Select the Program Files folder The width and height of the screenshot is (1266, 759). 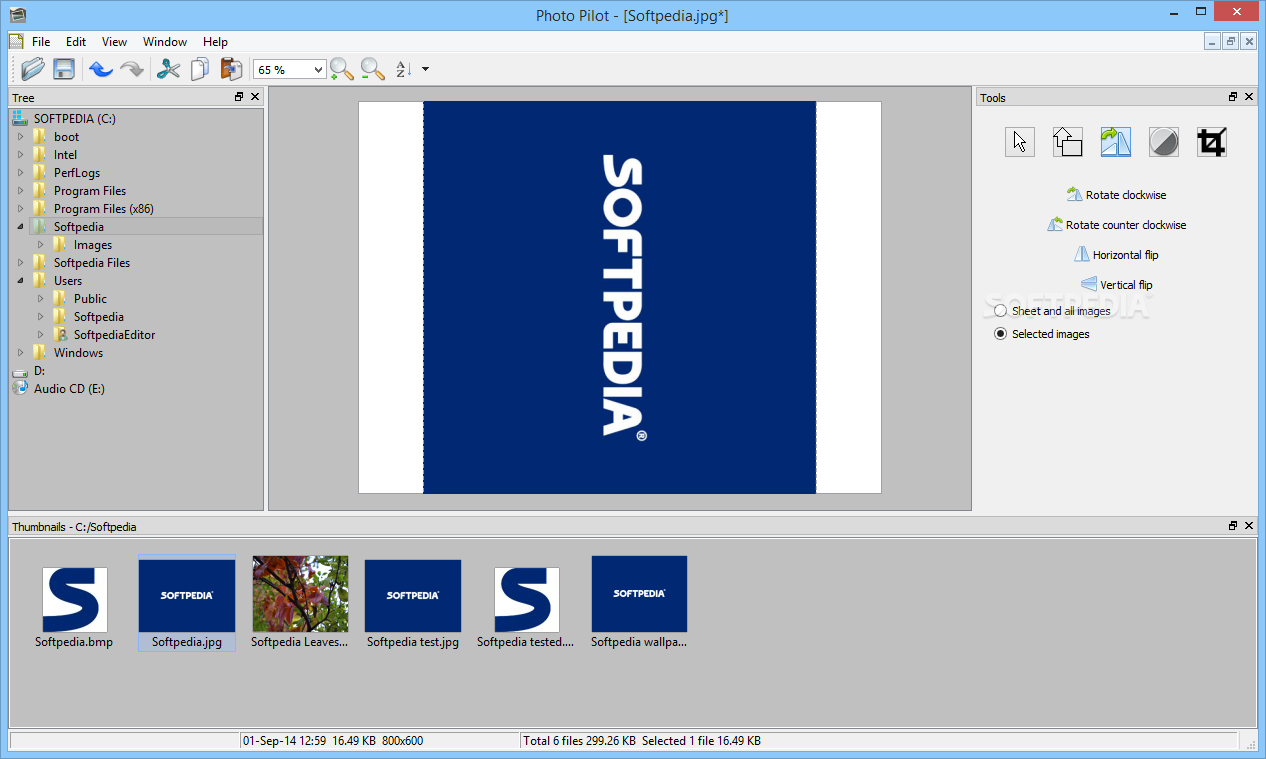point(90,191)
